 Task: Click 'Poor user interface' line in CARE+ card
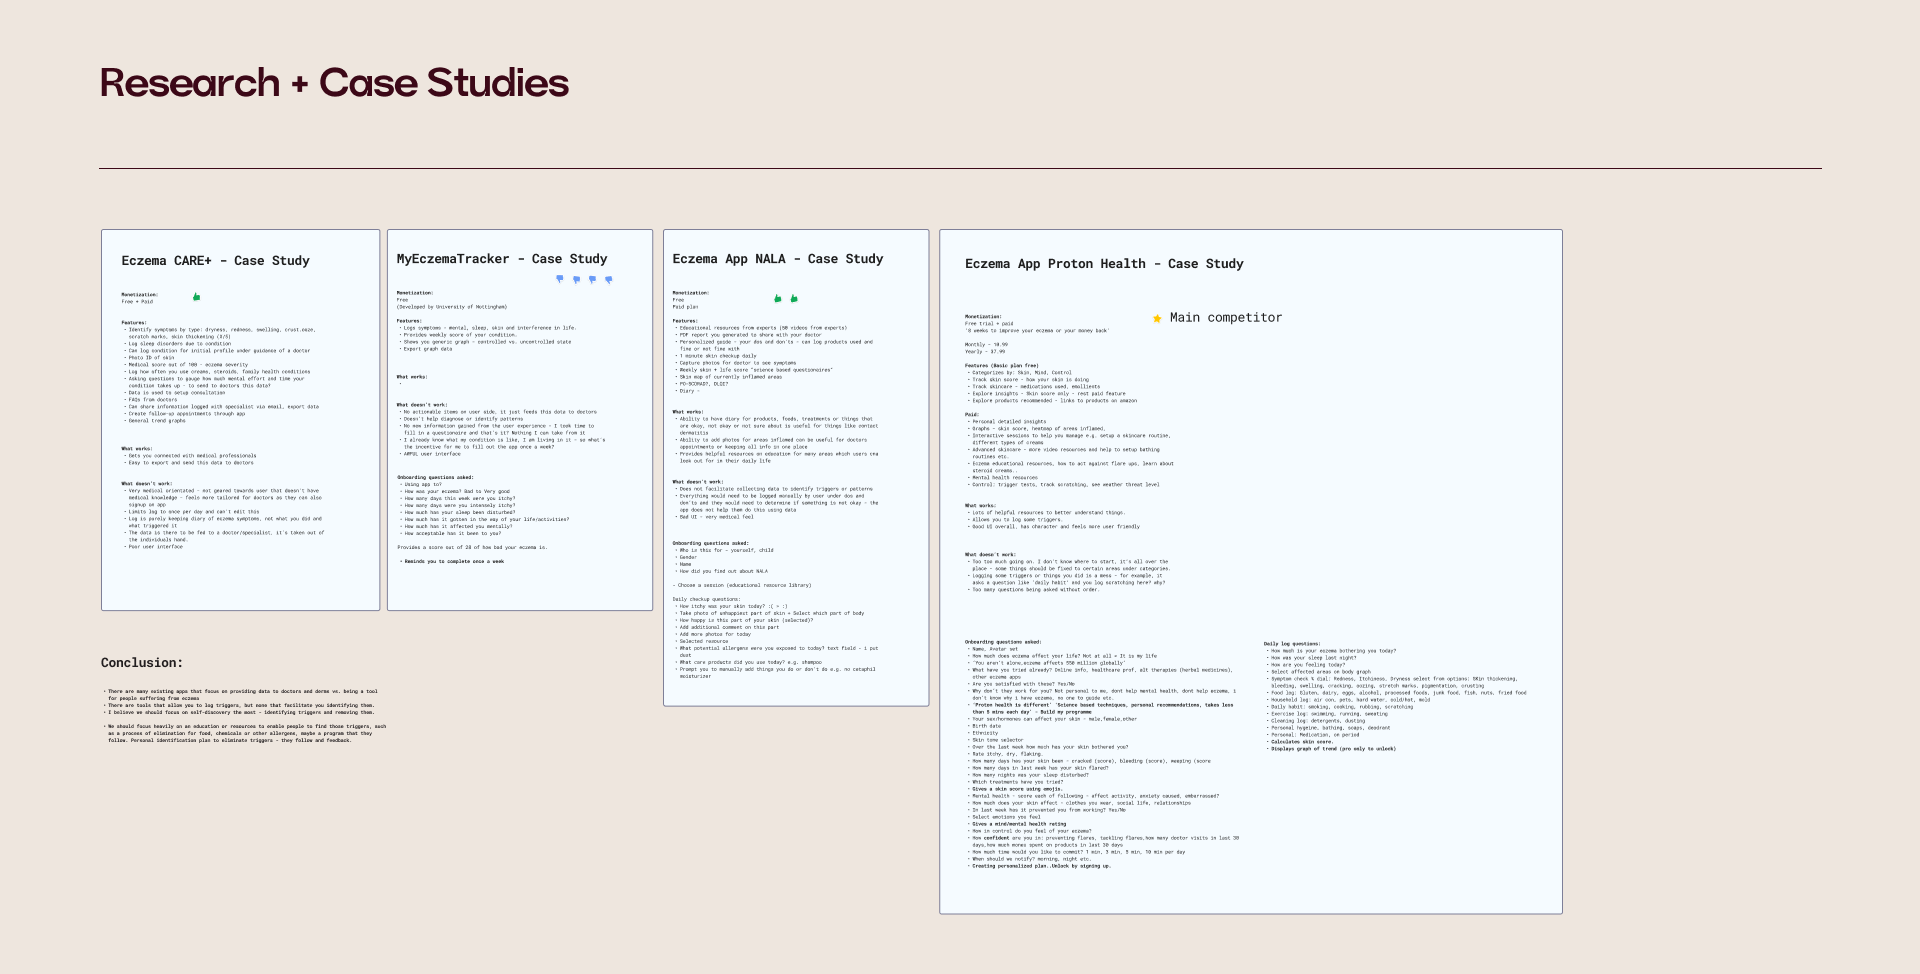click(x=156, y=547)
